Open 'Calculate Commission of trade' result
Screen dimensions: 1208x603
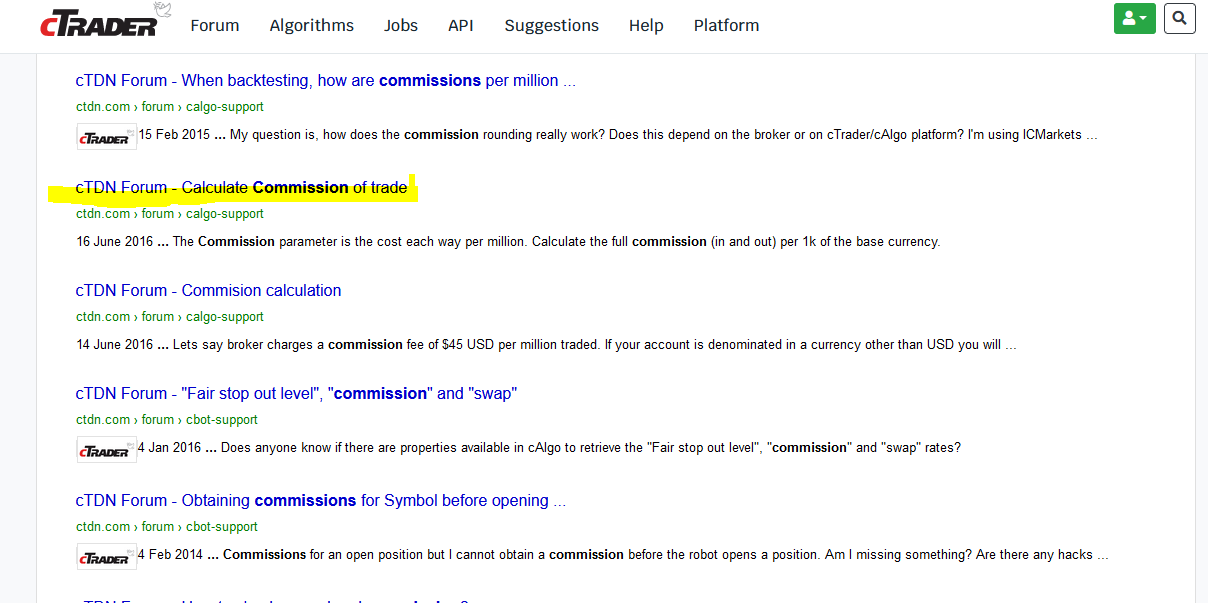coord(242,188)
